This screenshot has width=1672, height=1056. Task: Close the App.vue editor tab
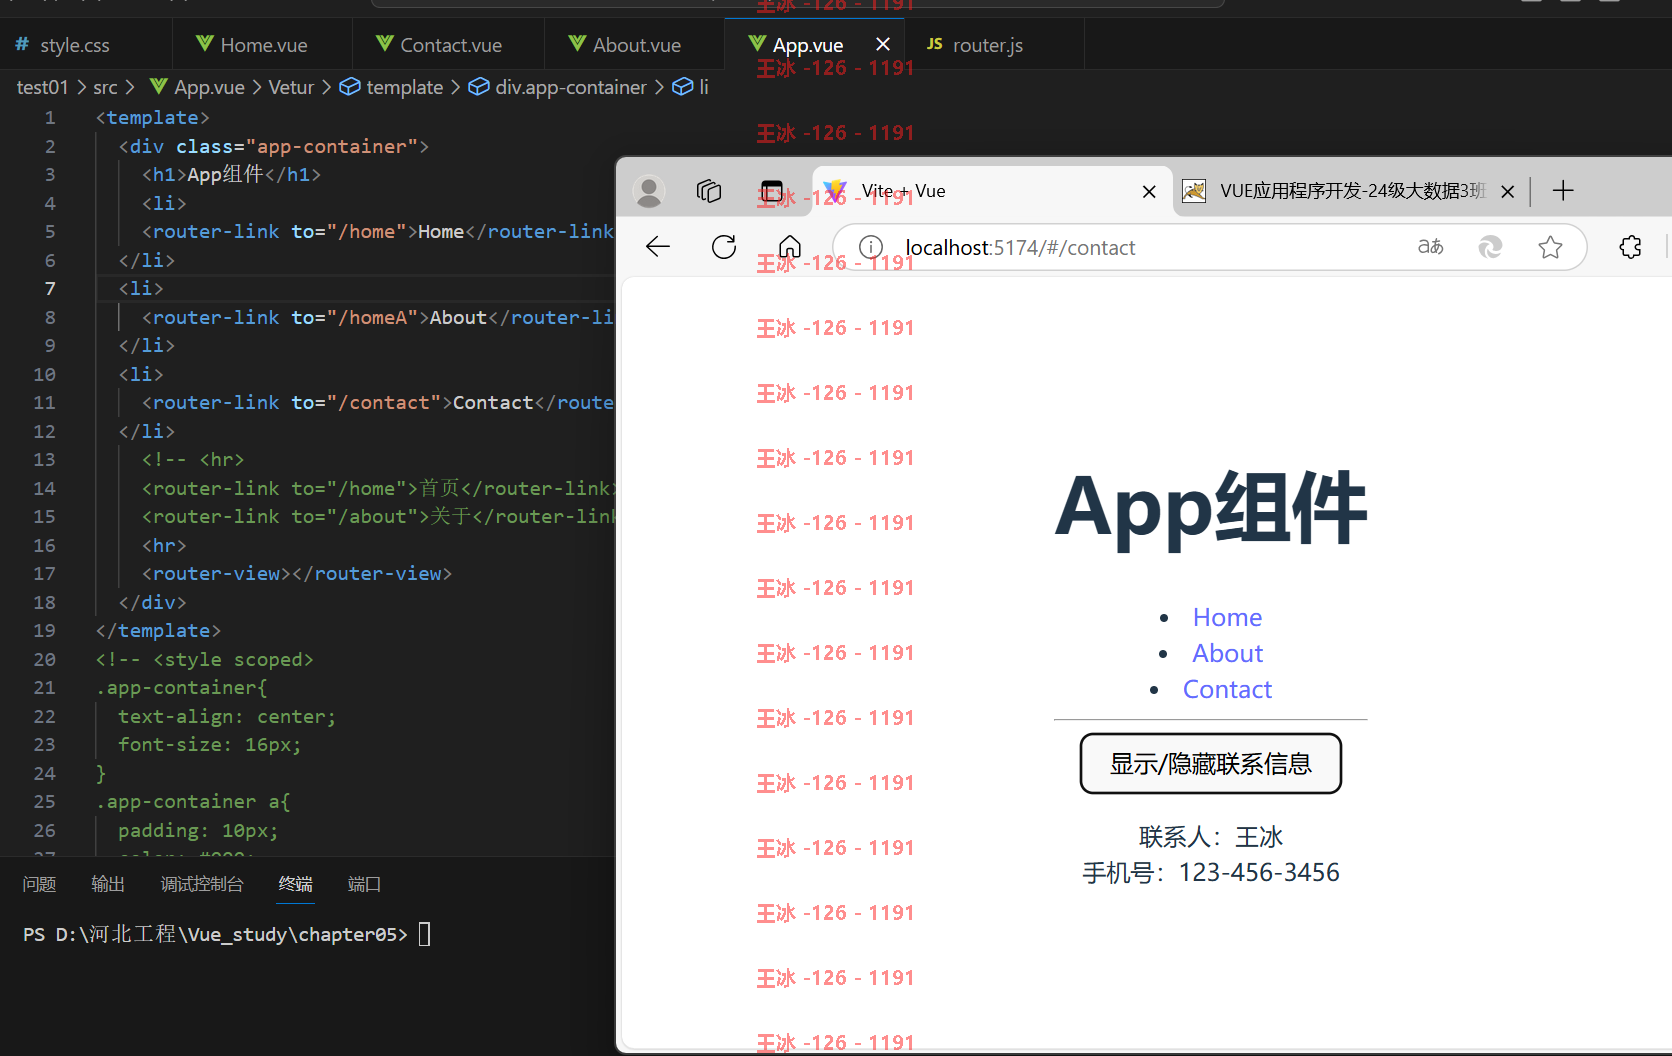pos(883,44)
